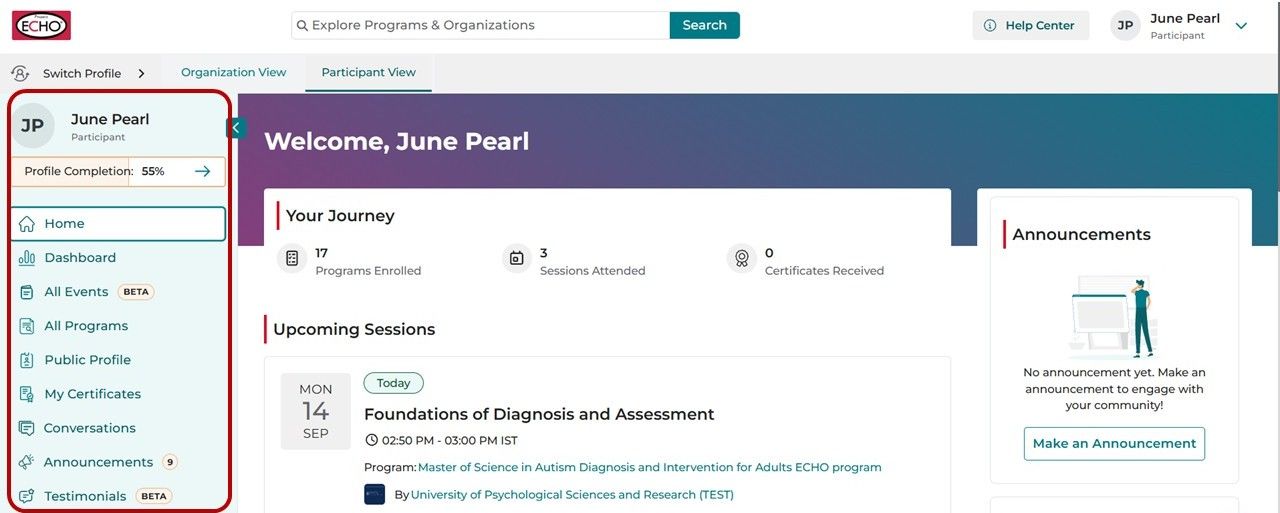Select the Participant View tab

coord(369,72)
